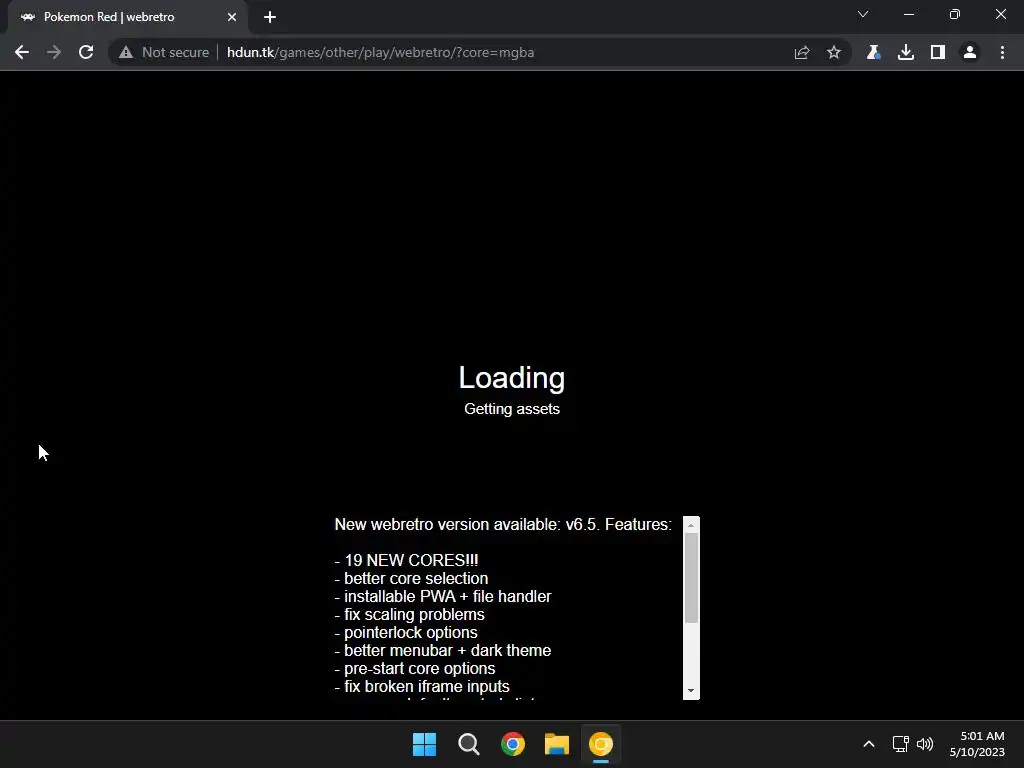The height and width of the screenshot is (768, 1024).
Task: Click 'installable PWA + file handler' line
Action: click(443, 596)
